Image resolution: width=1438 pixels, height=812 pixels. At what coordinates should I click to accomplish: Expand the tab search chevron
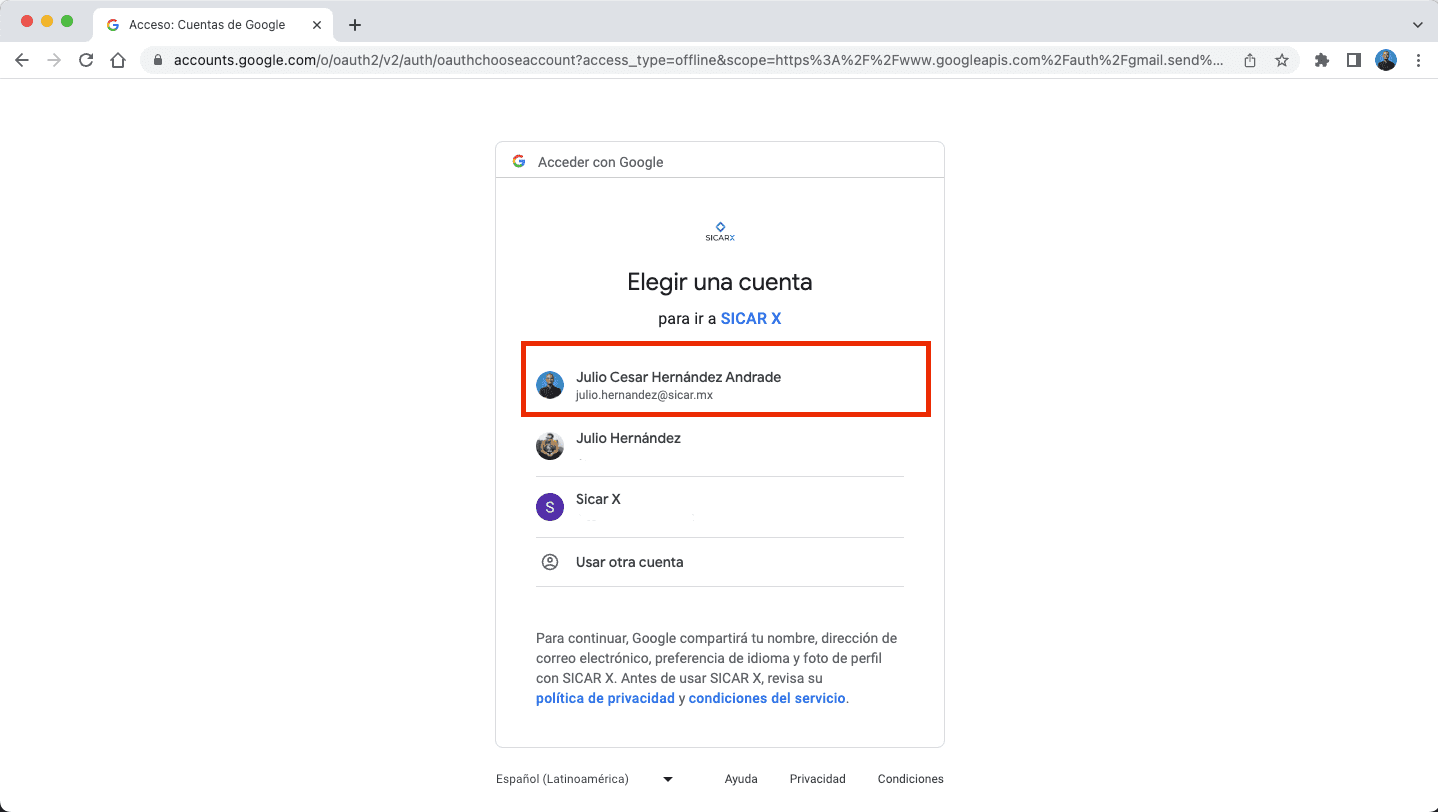pos(1417,25)
